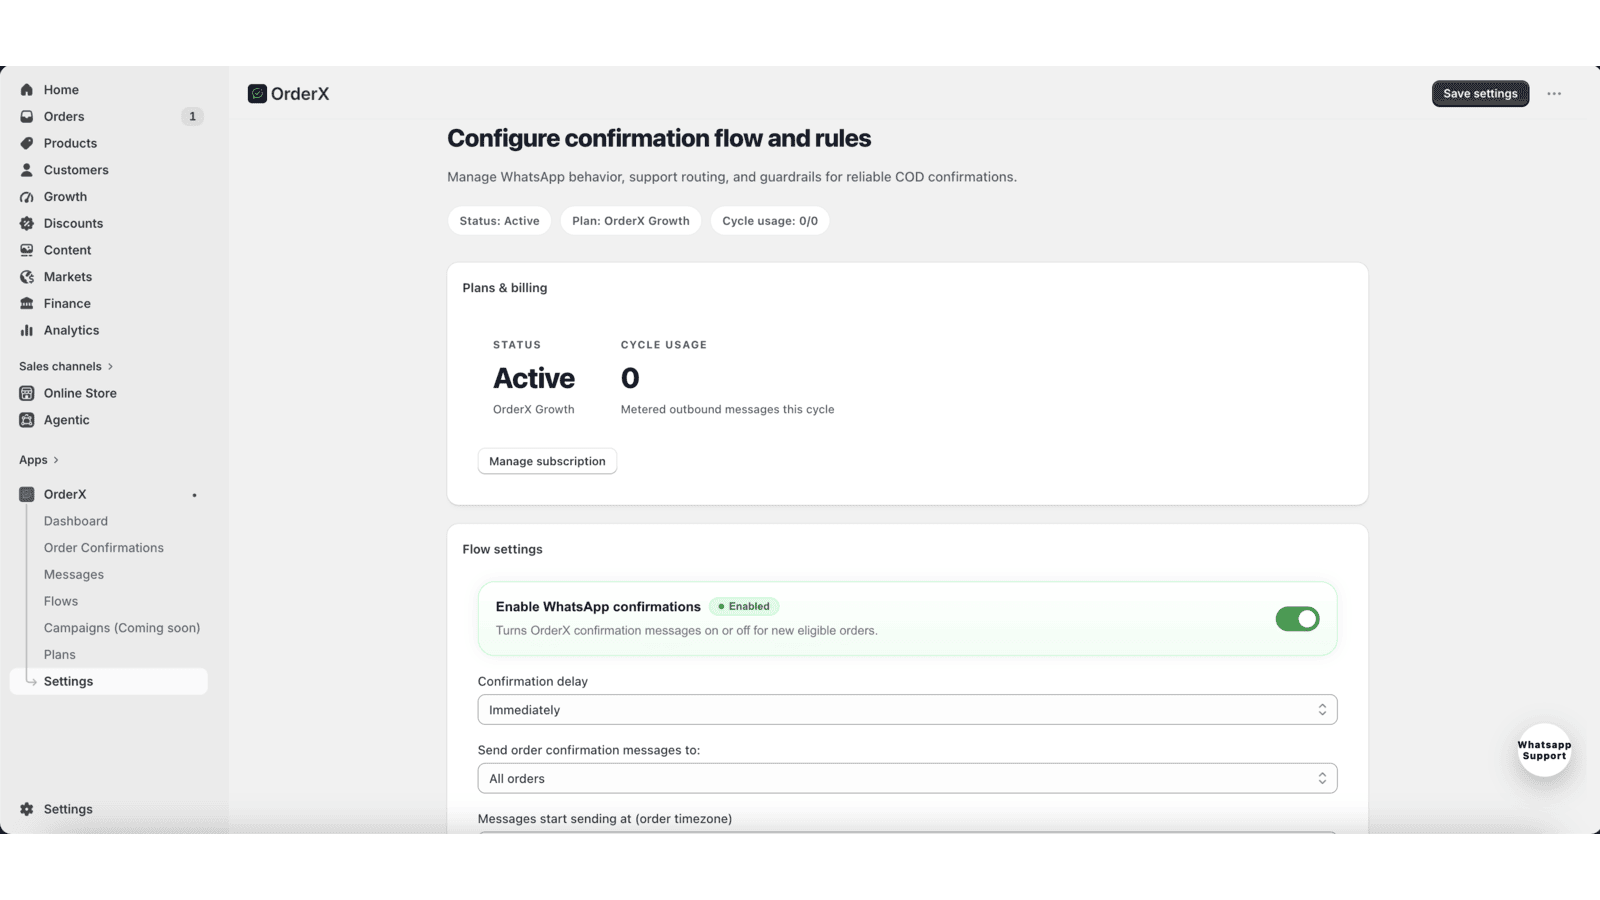The height and width of the screenshot is (900, 1600).
Task: Click the Cycle usage: 0/0 badge
Action: (770, 221)
